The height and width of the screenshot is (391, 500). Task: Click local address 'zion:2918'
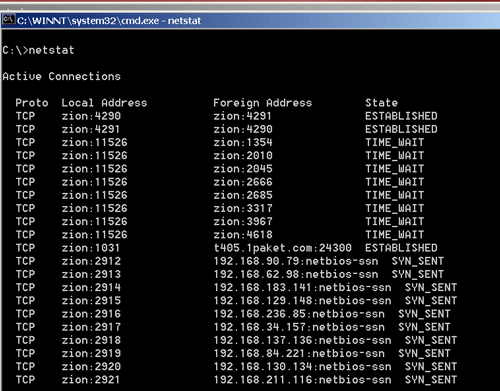(x=91, y=340)
